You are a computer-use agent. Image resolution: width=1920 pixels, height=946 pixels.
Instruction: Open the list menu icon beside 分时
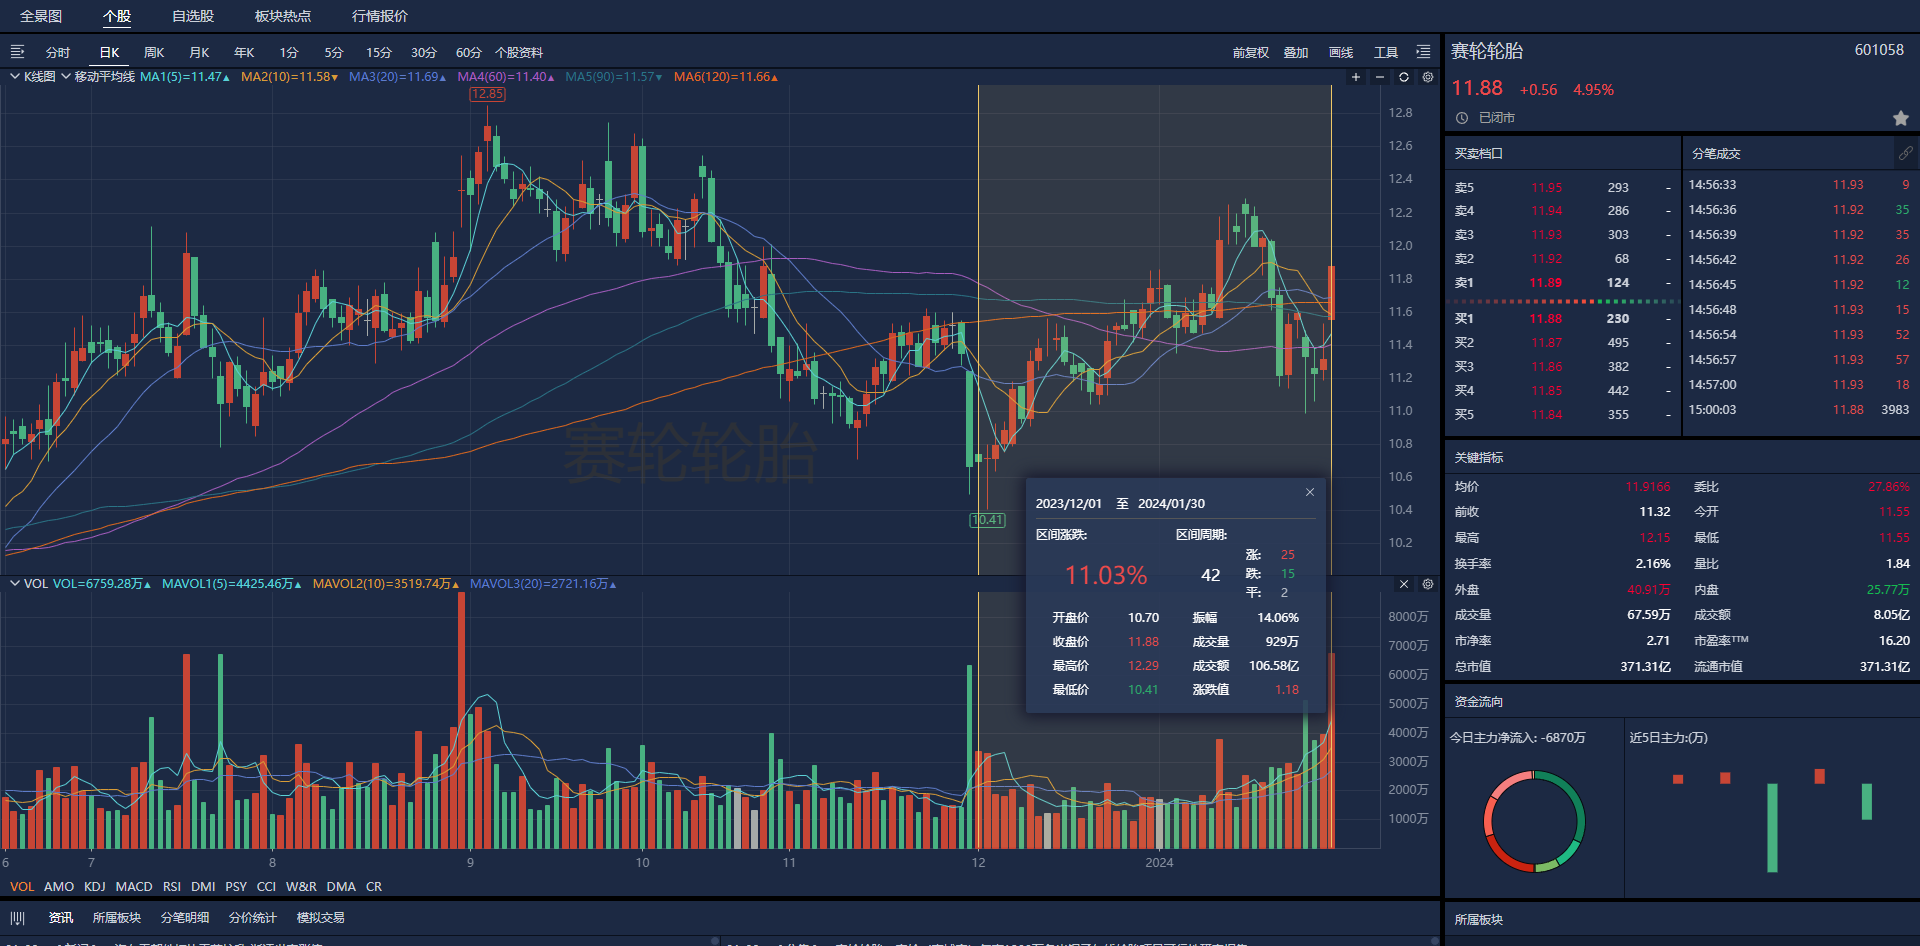[17, 52]
